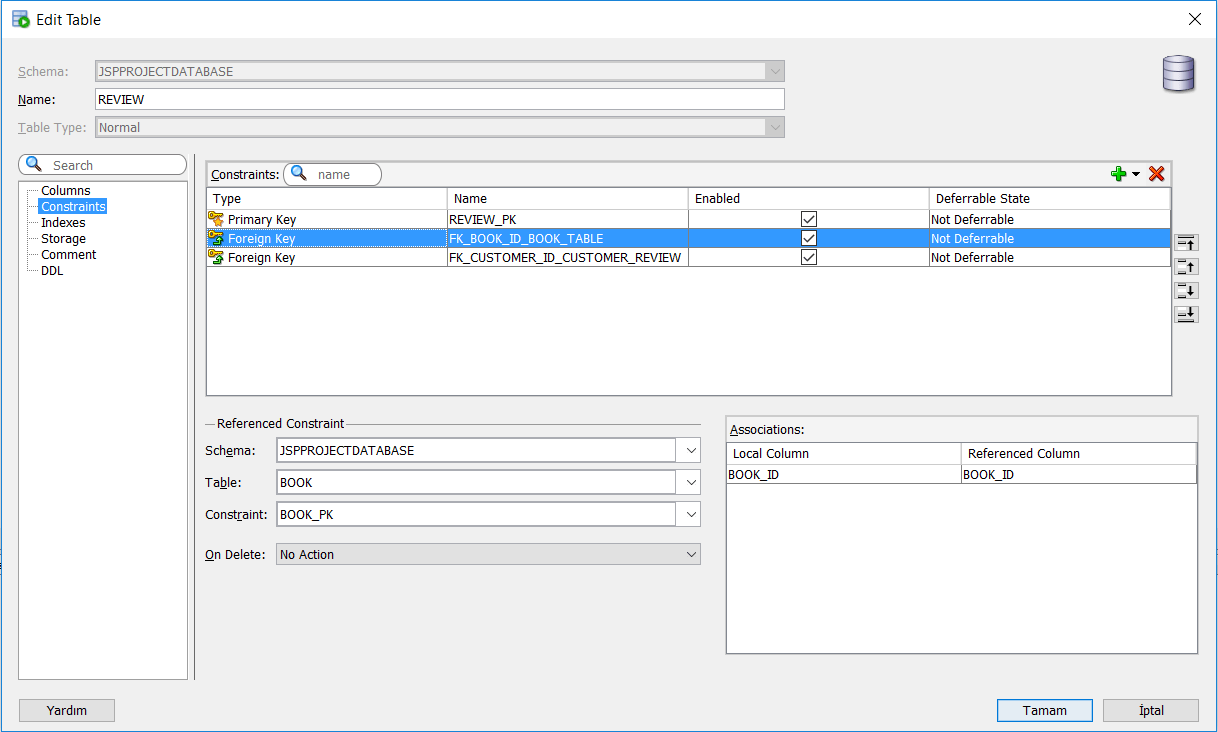Click the Type column header
Viewport: 1218px width, 732px height.
(327, 198)
